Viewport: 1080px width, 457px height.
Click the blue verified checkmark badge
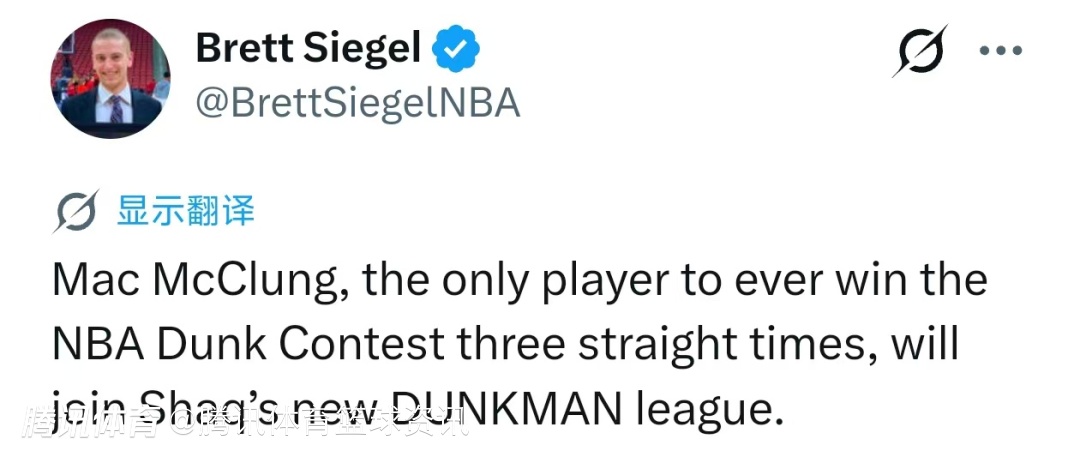tap(457, 48)
